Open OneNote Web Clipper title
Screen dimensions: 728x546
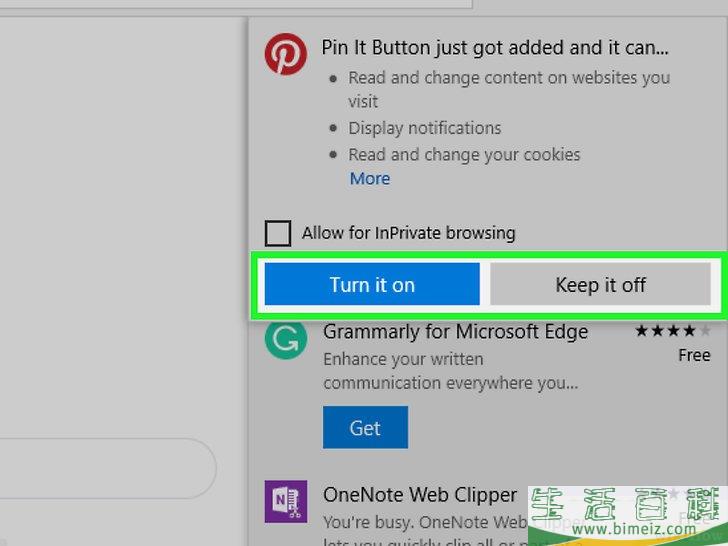(420, 495)
